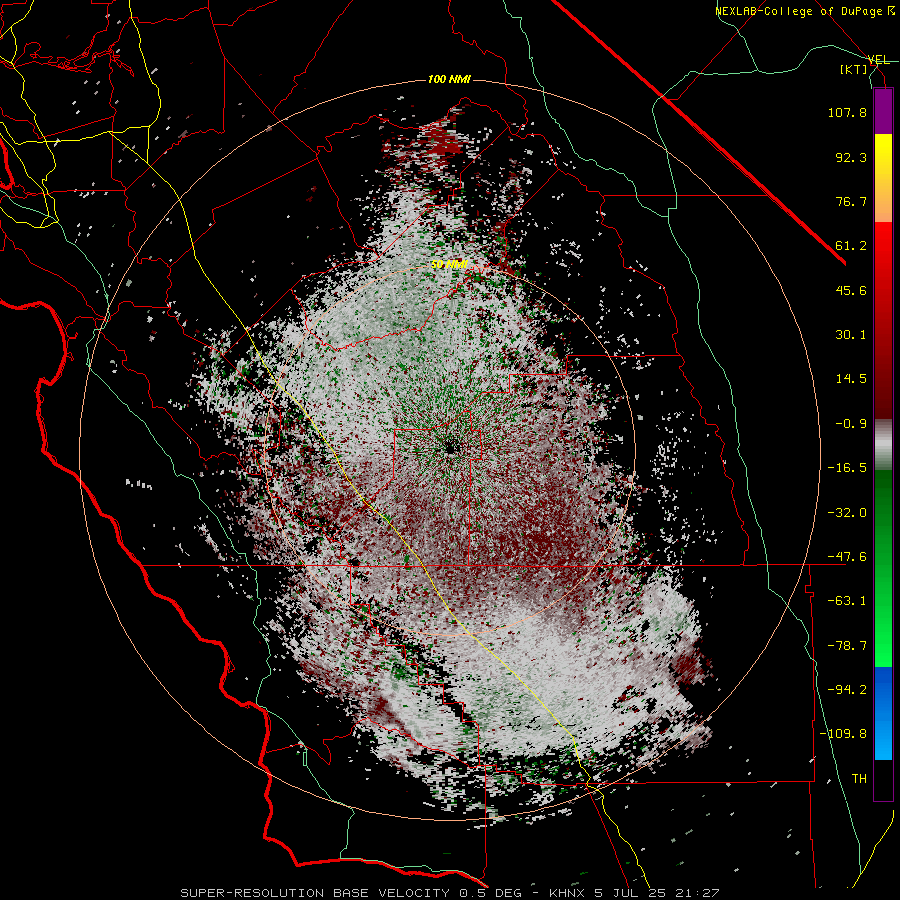900x900 pixels.
Task: Click the -32.0 value on the velocity scale
Action: tap(847, 513)
